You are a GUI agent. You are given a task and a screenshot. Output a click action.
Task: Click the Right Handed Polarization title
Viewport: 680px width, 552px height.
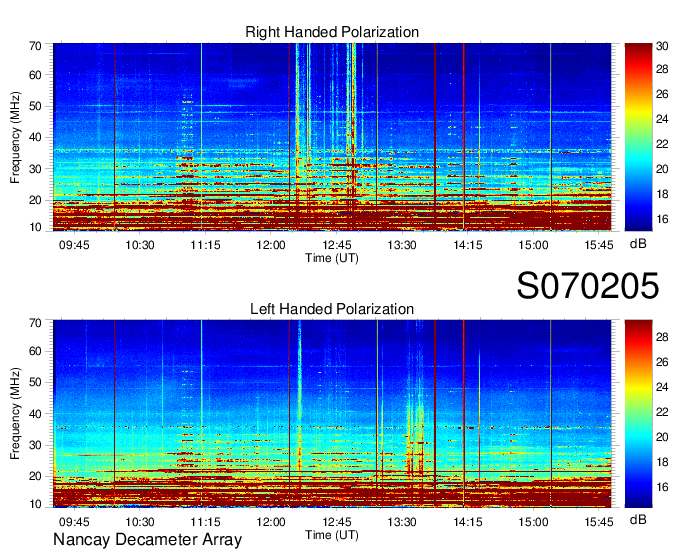click(332, 32)
